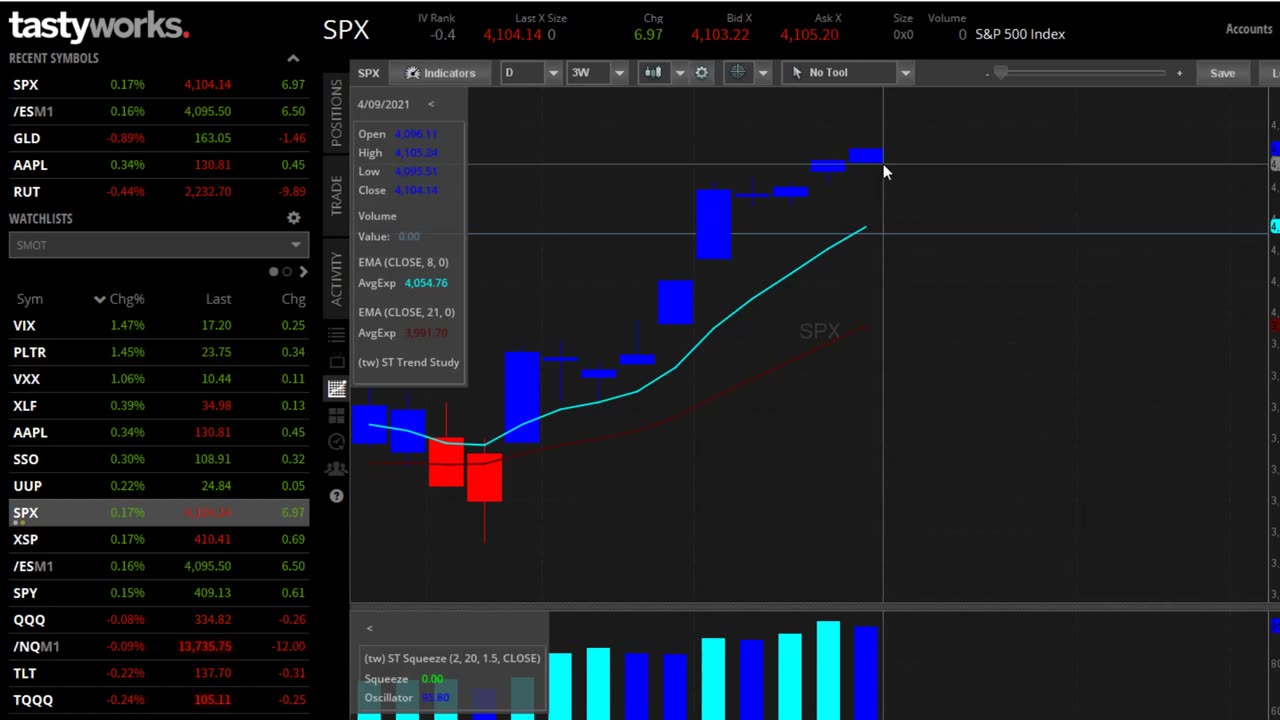Open the Accounts menu
The image size is (1280, 720).
[1248, 28]
